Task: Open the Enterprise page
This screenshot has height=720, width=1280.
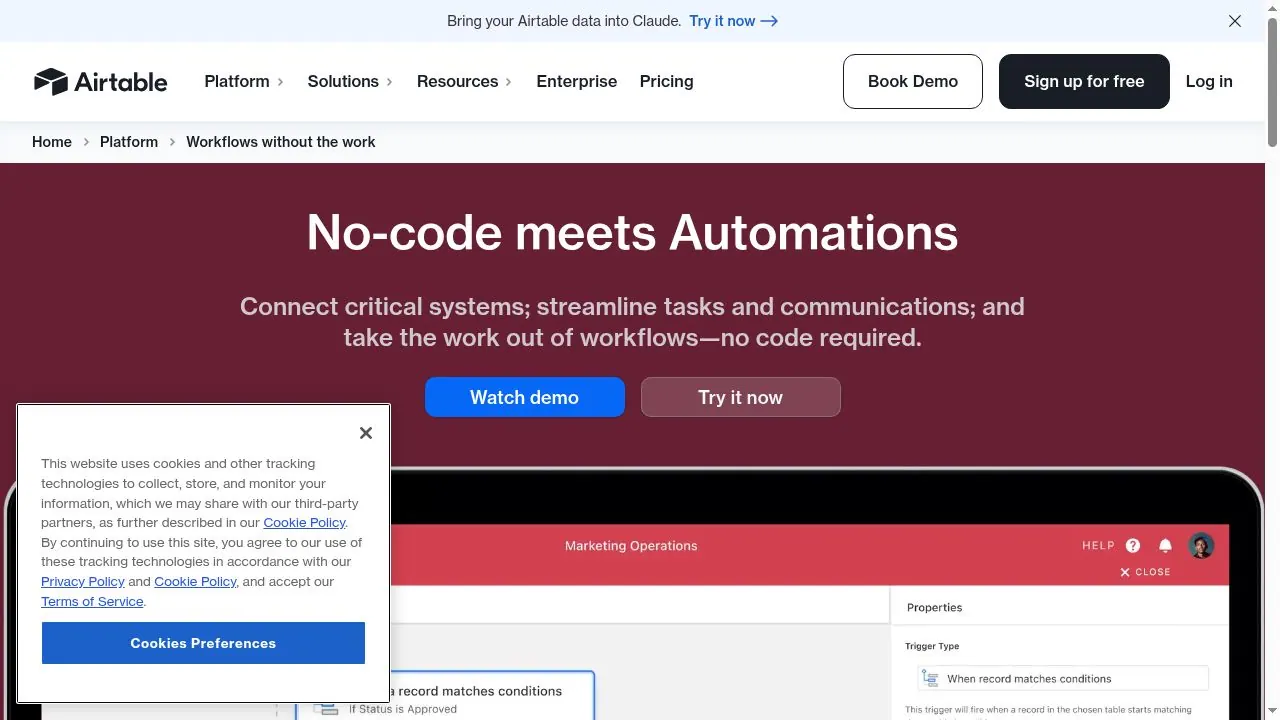Action: 577,81
